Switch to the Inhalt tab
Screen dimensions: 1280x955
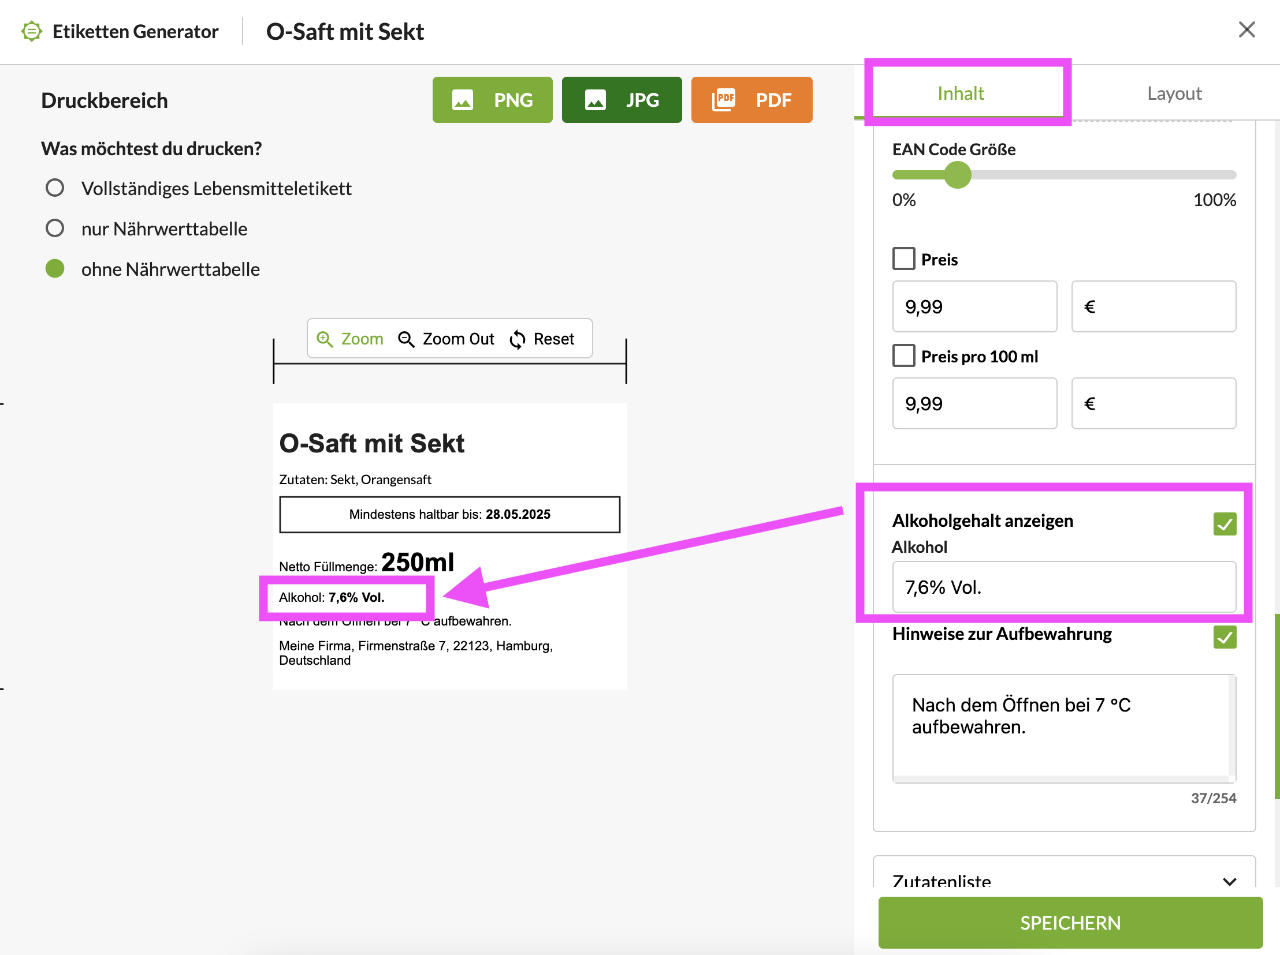(960, 93)
